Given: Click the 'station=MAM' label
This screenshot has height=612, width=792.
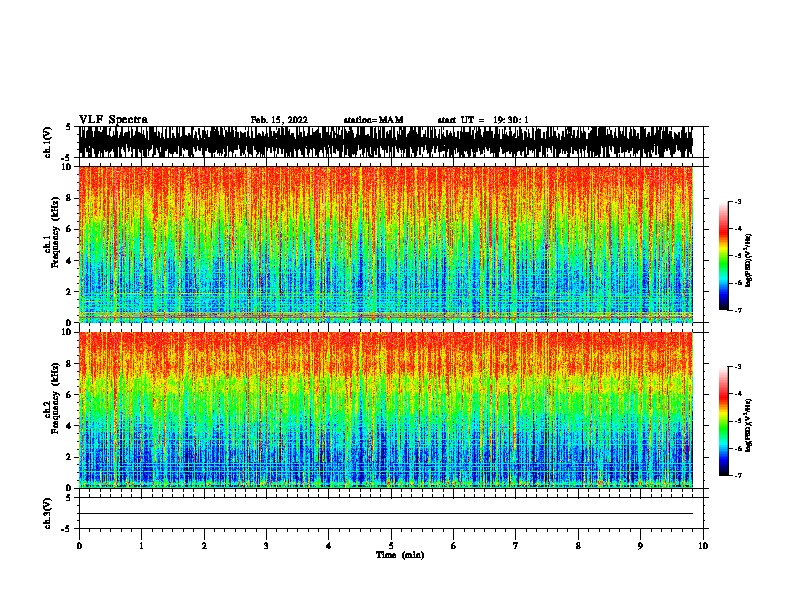Looking at the screenshot, I should (373, 120).
